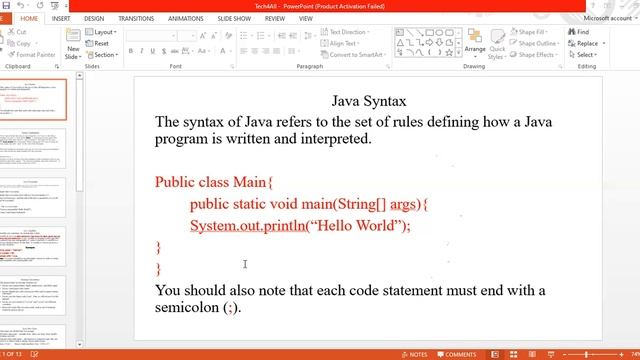This screenshot has height=360, width=640.
Task: Switch to Reading View in status bar
Action: (x=532, y=354)
